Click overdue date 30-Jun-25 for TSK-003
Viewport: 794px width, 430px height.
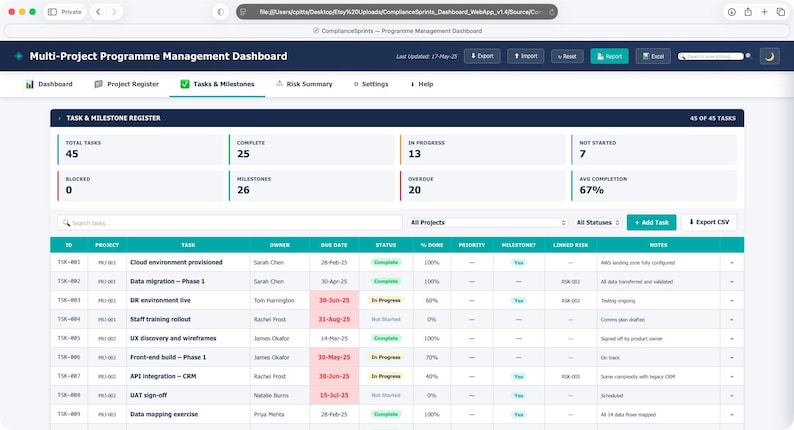pyautogui.click(x=334, y=300)
